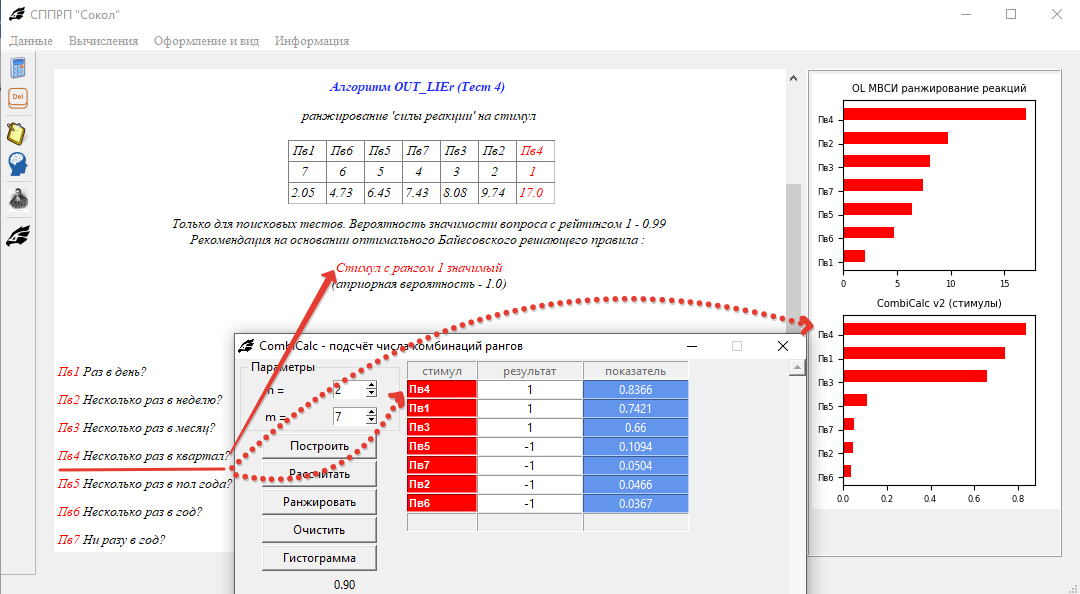Increase the n parameter with the up arrow

coord(371,385)
